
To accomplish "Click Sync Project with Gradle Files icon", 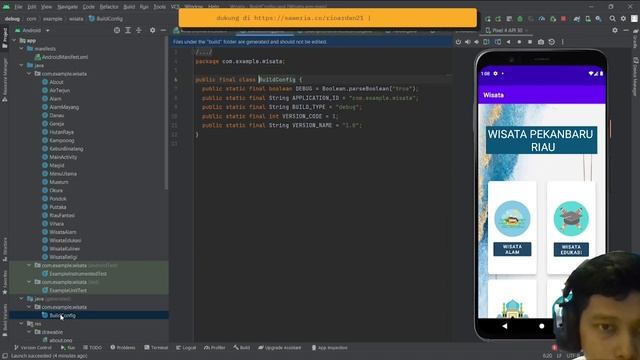I will coord(577,19).
